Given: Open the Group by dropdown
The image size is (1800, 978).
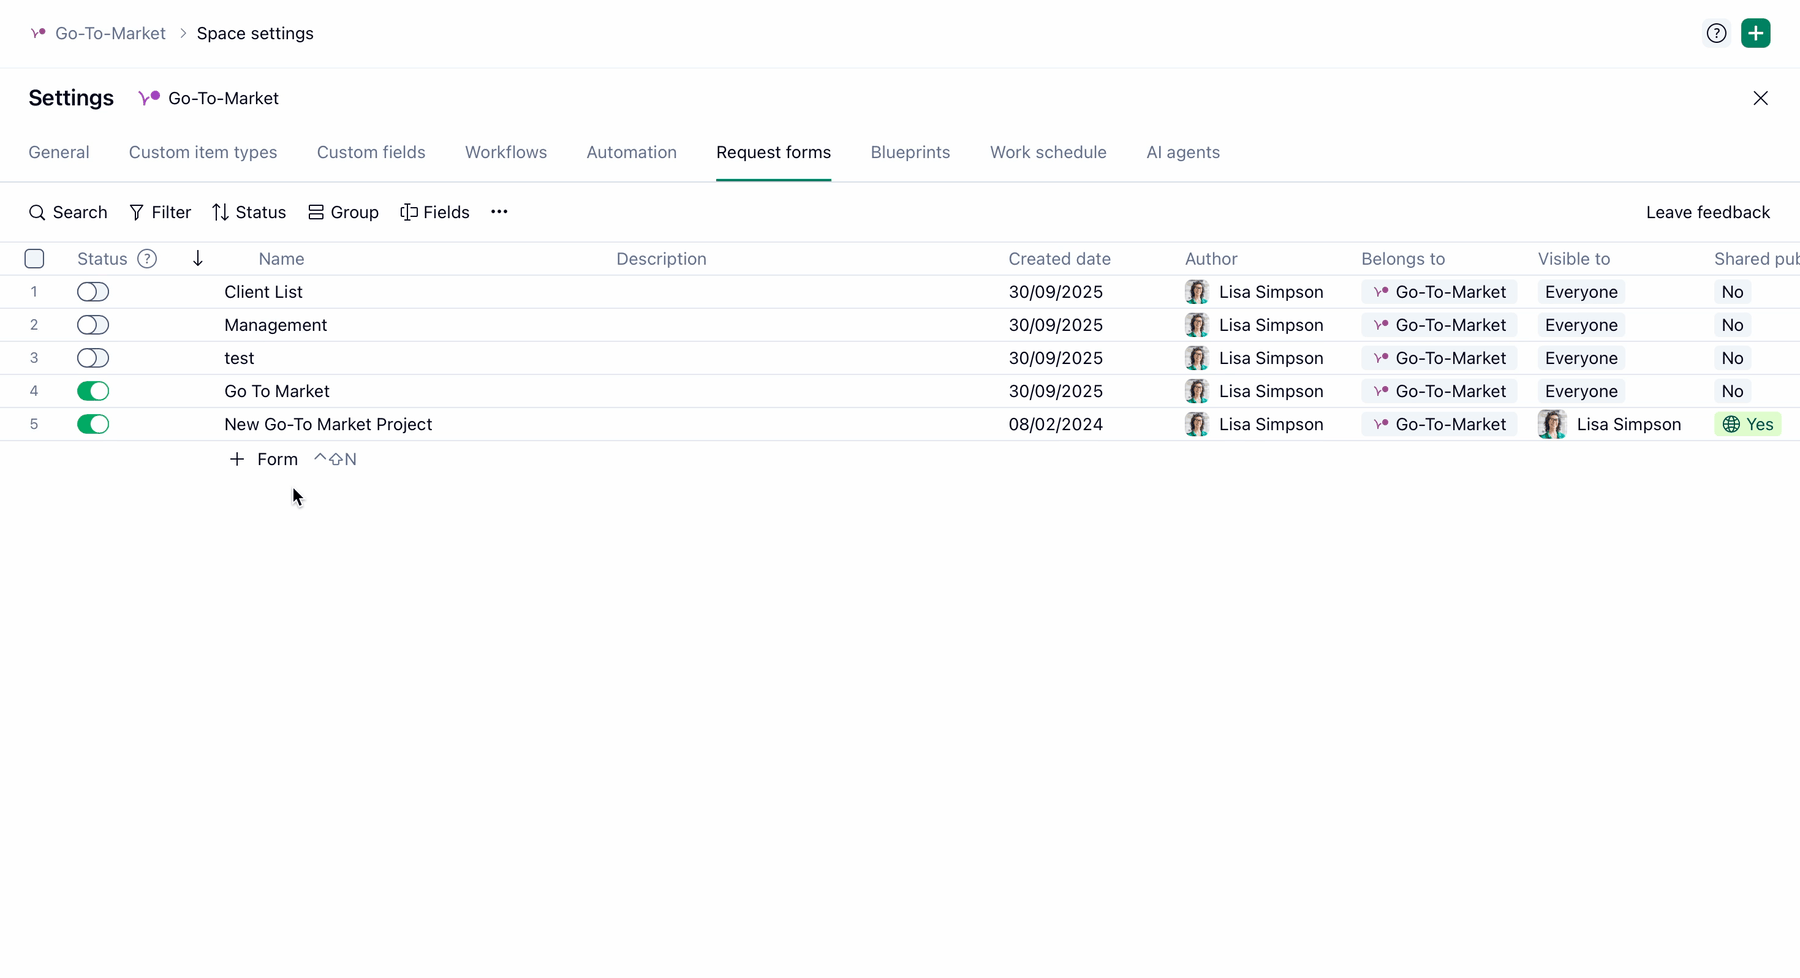Looking at the screenshot, I should pos(343,212).
